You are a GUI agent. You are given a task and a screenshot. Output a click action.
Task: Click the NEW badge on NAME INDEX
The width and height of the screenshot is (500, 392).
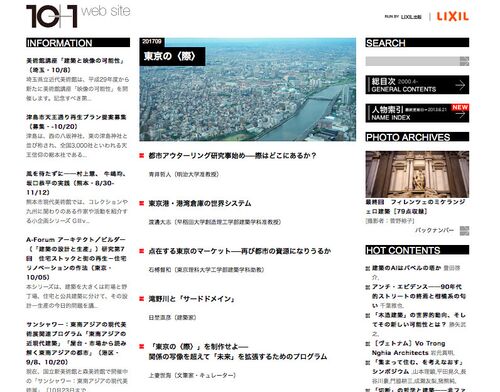coord(460,107)
